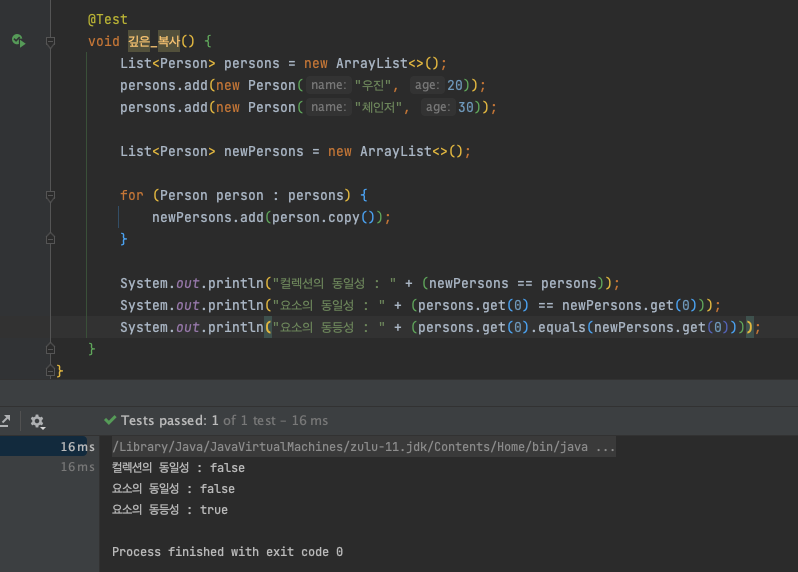Image resolution: width=798 pixels, height=572 pixels.
Task: Click the for loop closing fold marker
Action: [50, 239]
